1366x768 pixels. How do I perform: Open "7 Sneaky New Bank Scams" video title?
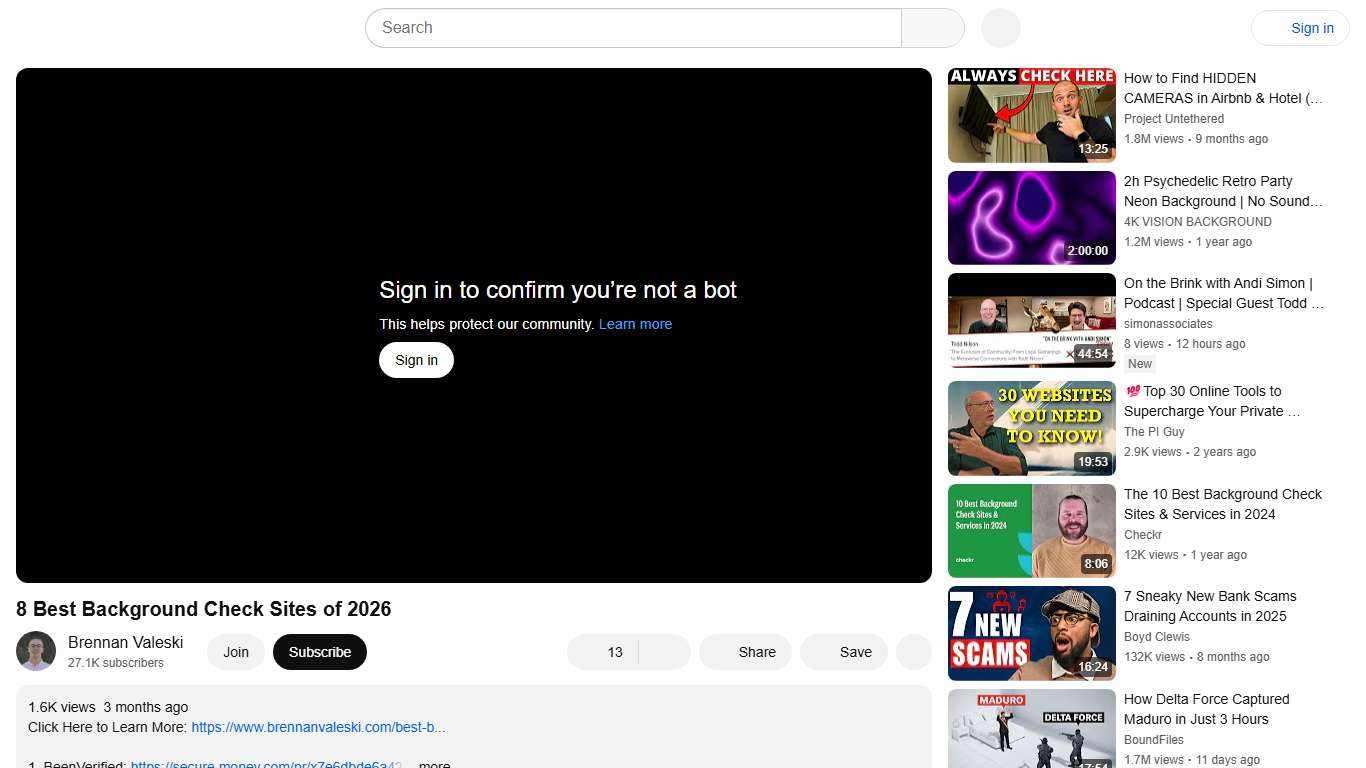1210,606
